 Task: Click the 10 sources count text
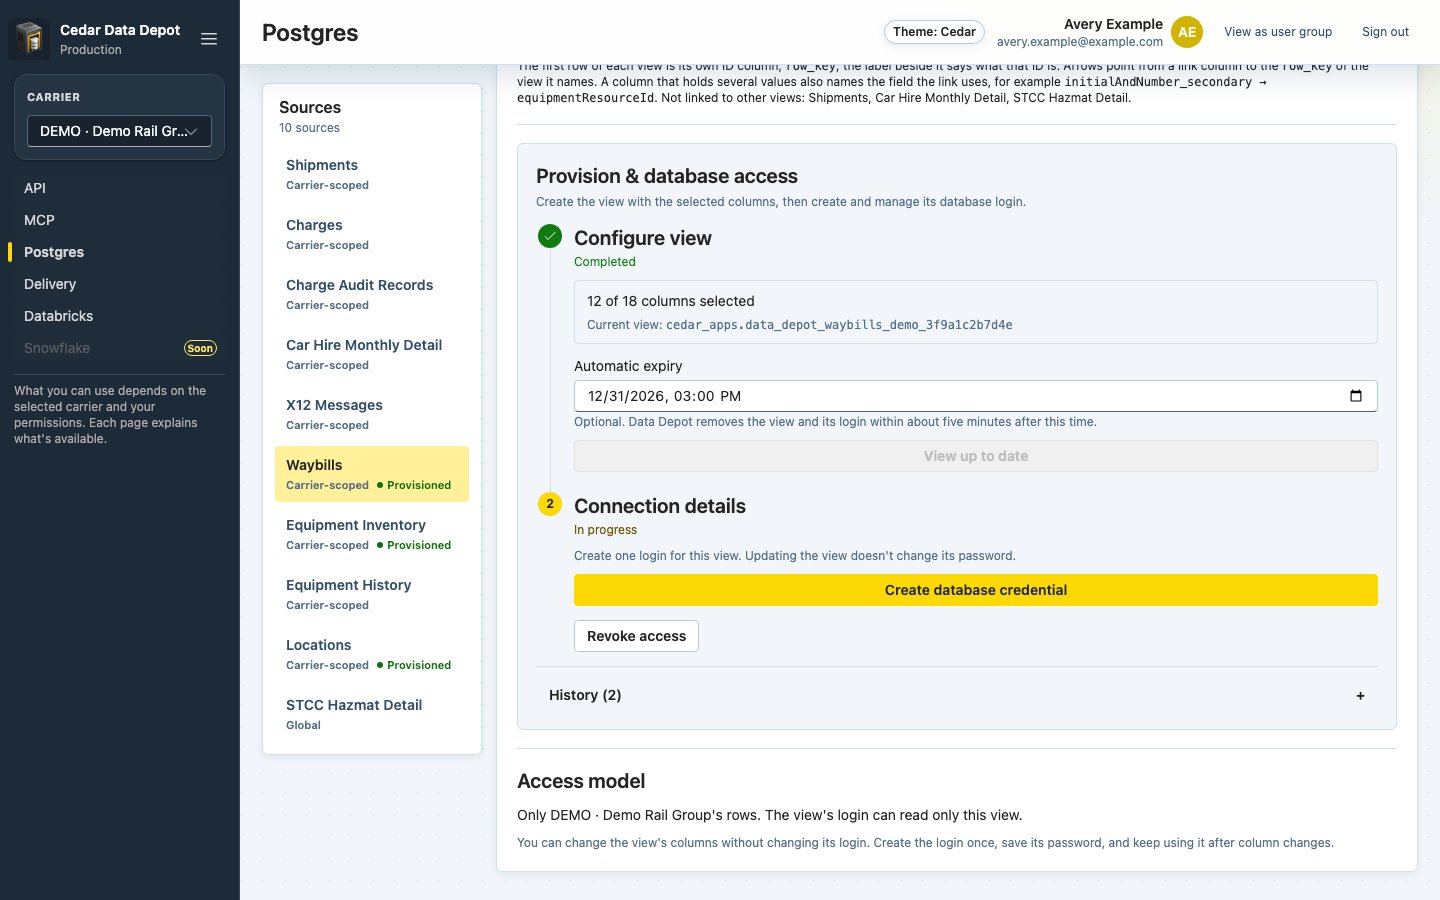coord(309,128)
